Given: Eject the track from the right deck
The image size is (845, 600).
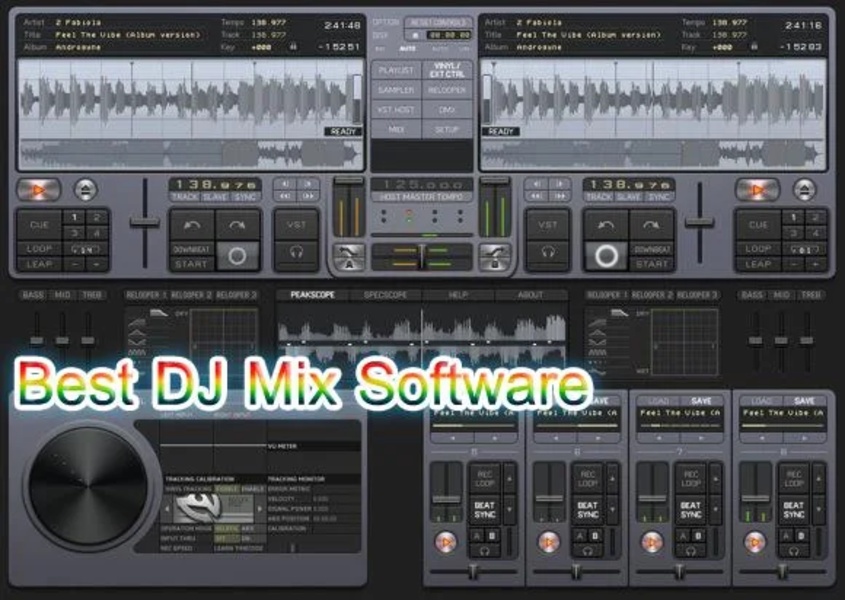Looking at the screenshot, I should 804,190.
